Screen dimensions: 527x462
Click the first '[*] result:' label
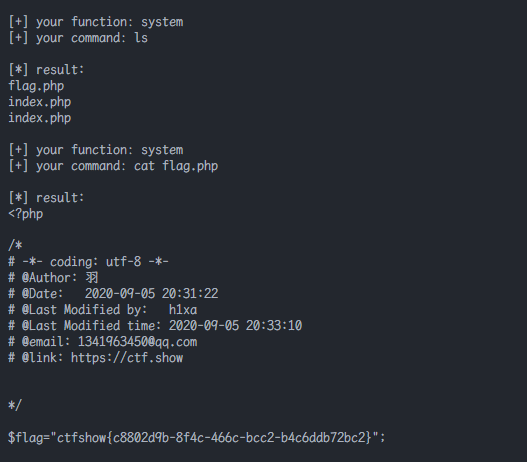click(x=46, y=70)
